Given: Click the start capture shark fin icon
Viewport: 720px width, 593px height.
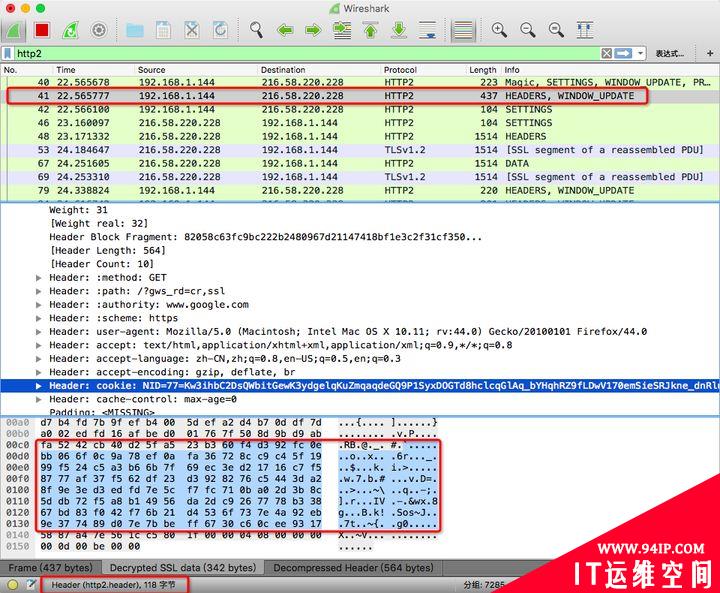Looking at the screenshot, I should tap(14, 31).
